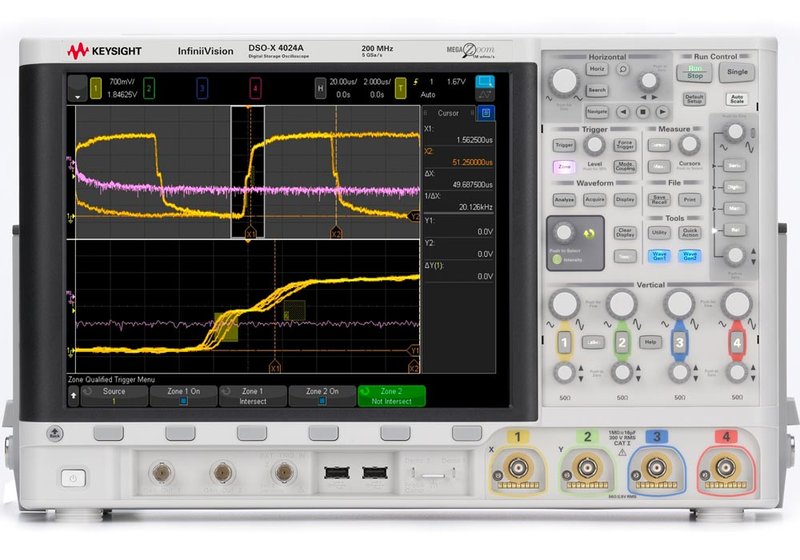Tap the H horizontal settings icon

pos(320,88)
